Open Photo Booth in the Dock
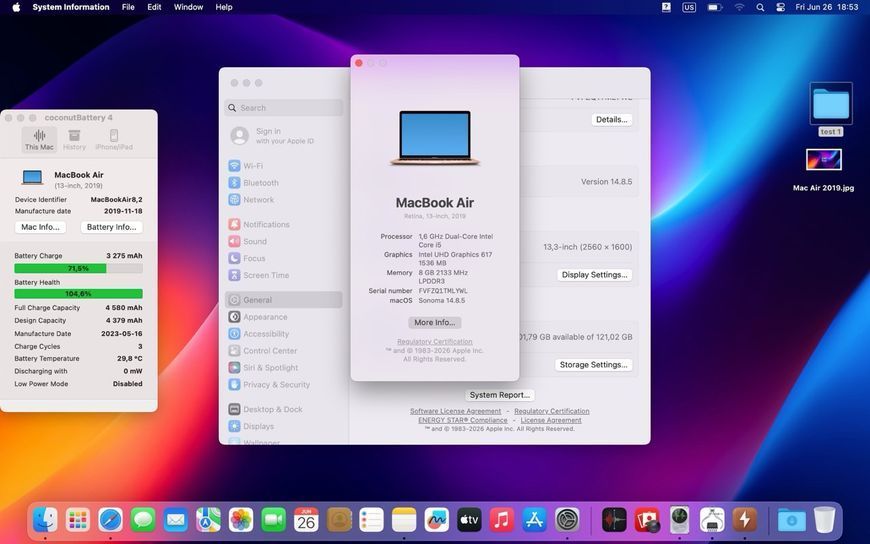The height and width of the screenshot is (544, 870). click(x=647, y=520)
